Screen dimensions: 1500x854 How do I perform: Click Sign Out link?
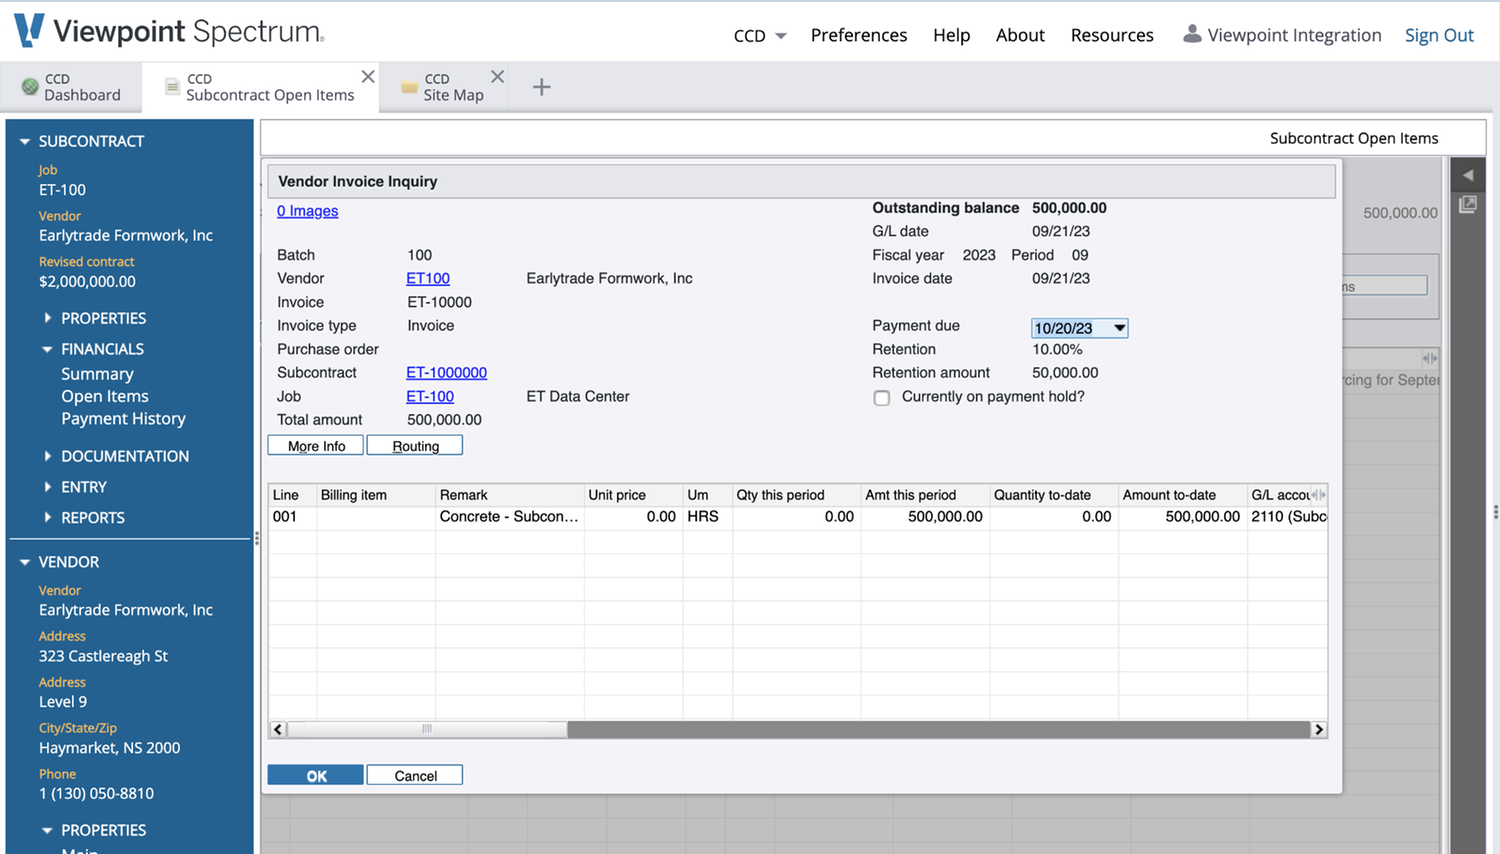(1439, 35)
